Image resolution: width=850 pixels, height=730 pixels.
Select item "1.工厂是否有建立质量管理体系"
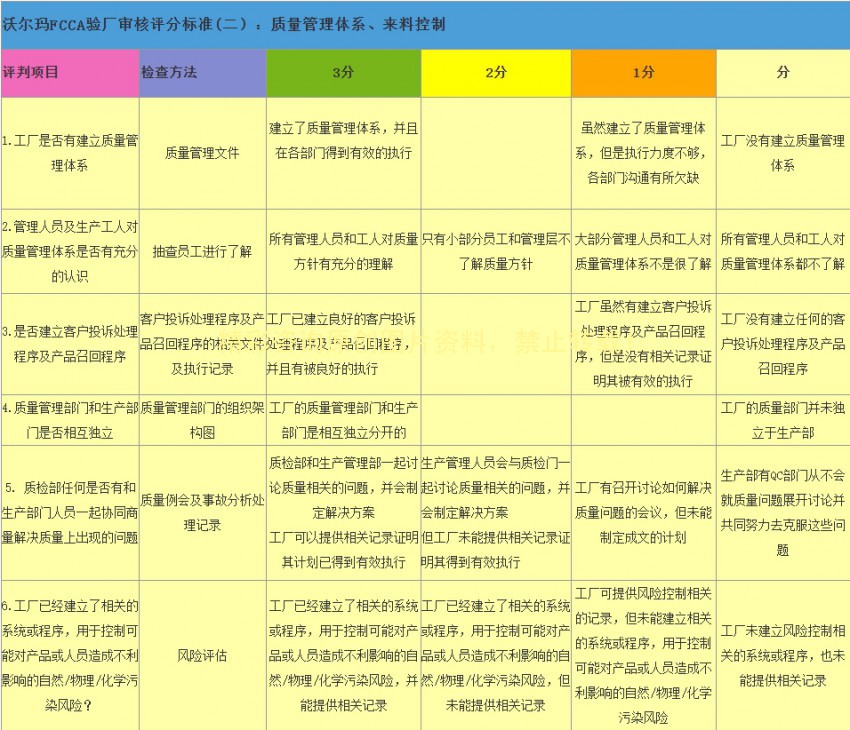70,153
